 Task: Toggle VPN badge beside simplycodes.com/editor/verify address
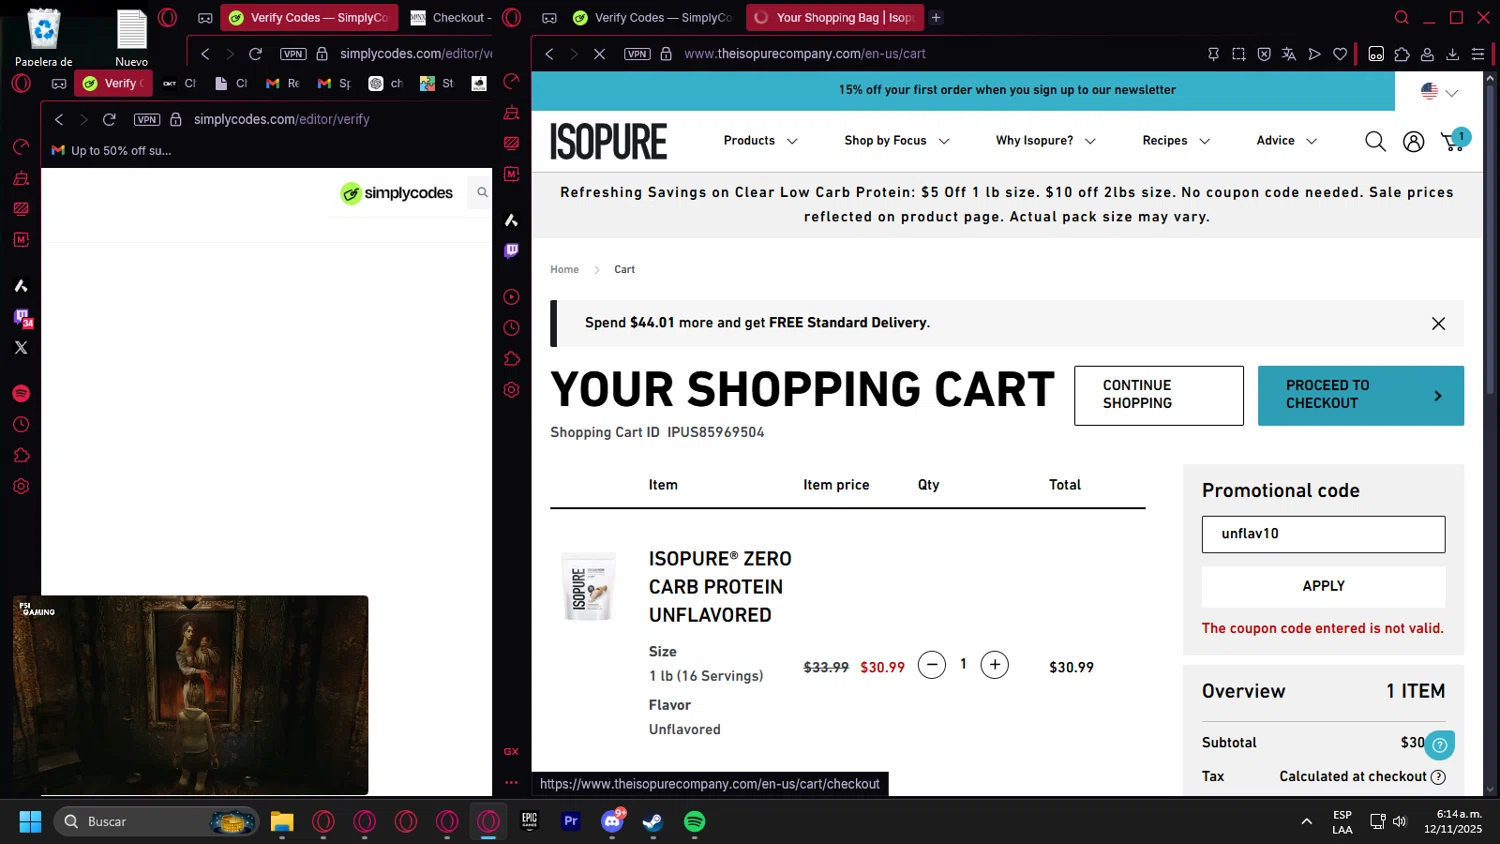(147, 119)
